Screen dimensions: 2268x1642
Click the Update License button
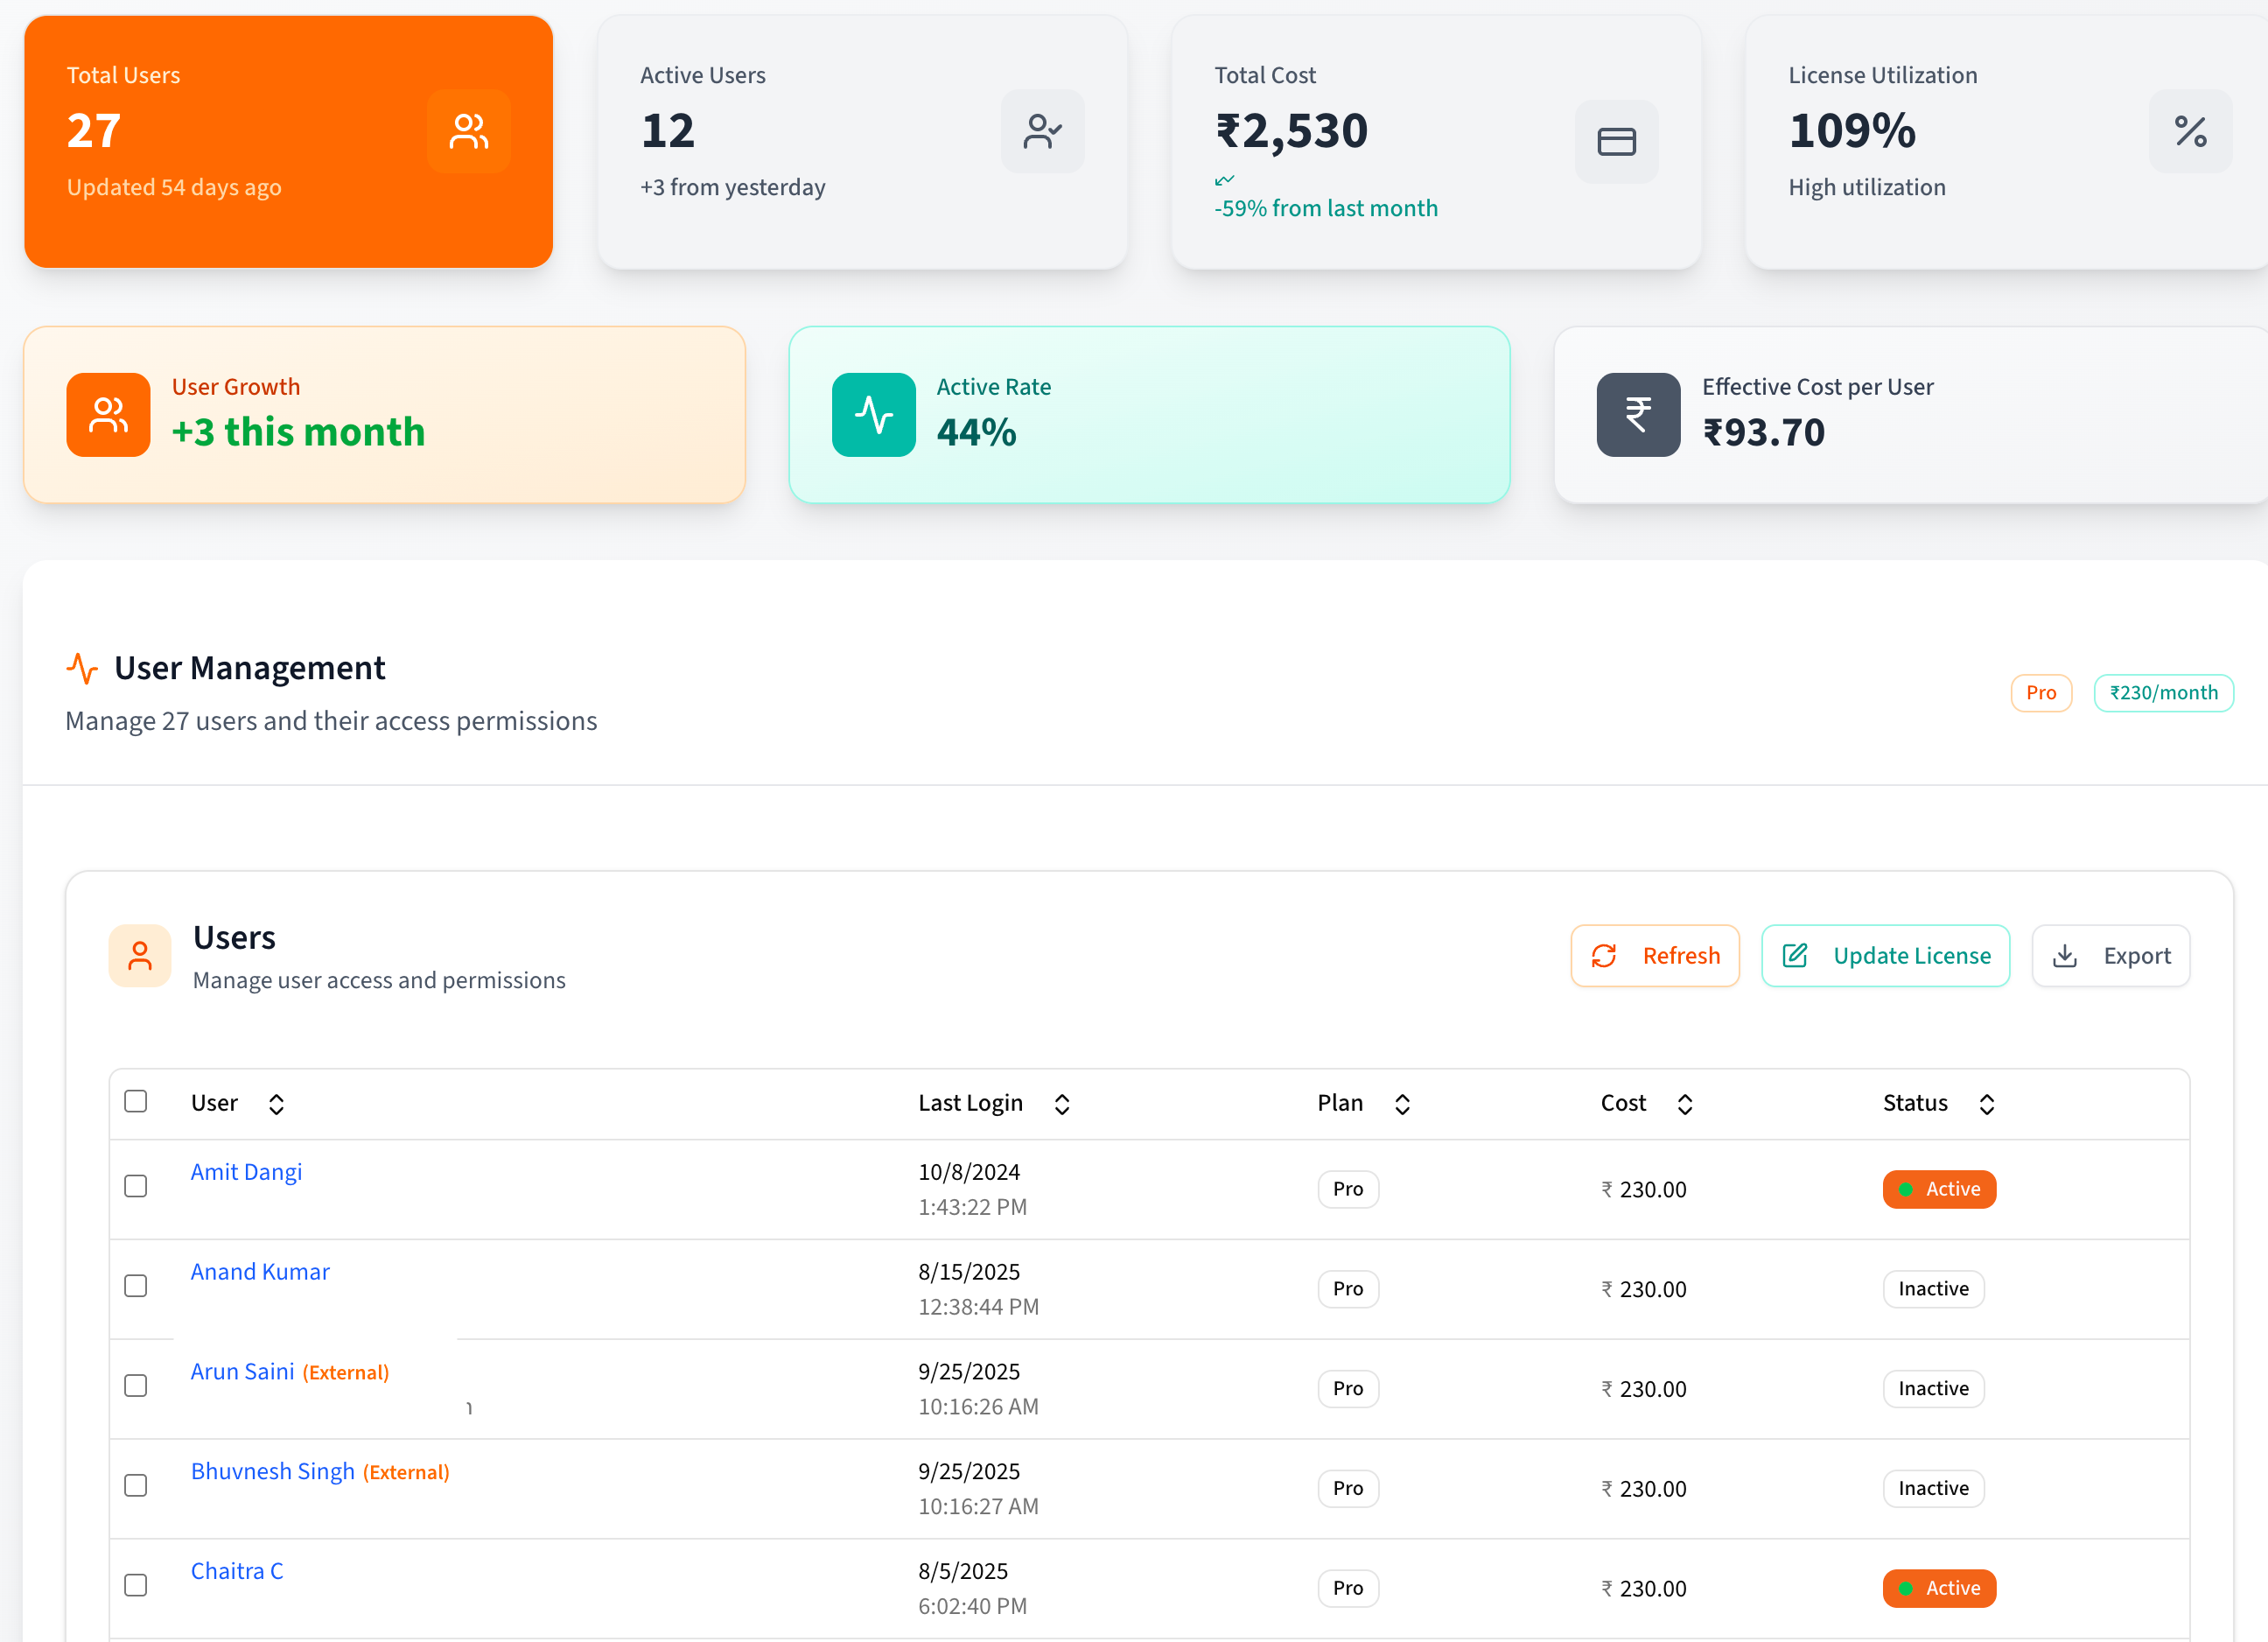(1885, 956)
